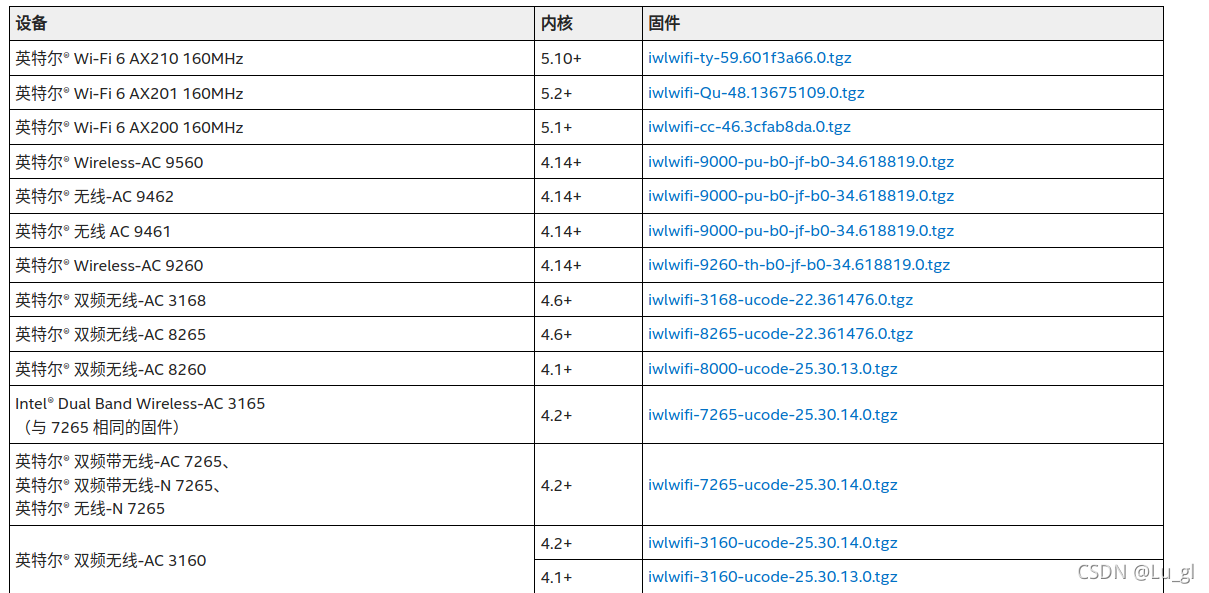Image resolution: width=1209 pixels, height=593 pixels.
Task: Click the 5.2+ kernel version cell
Action: point(588,93)
